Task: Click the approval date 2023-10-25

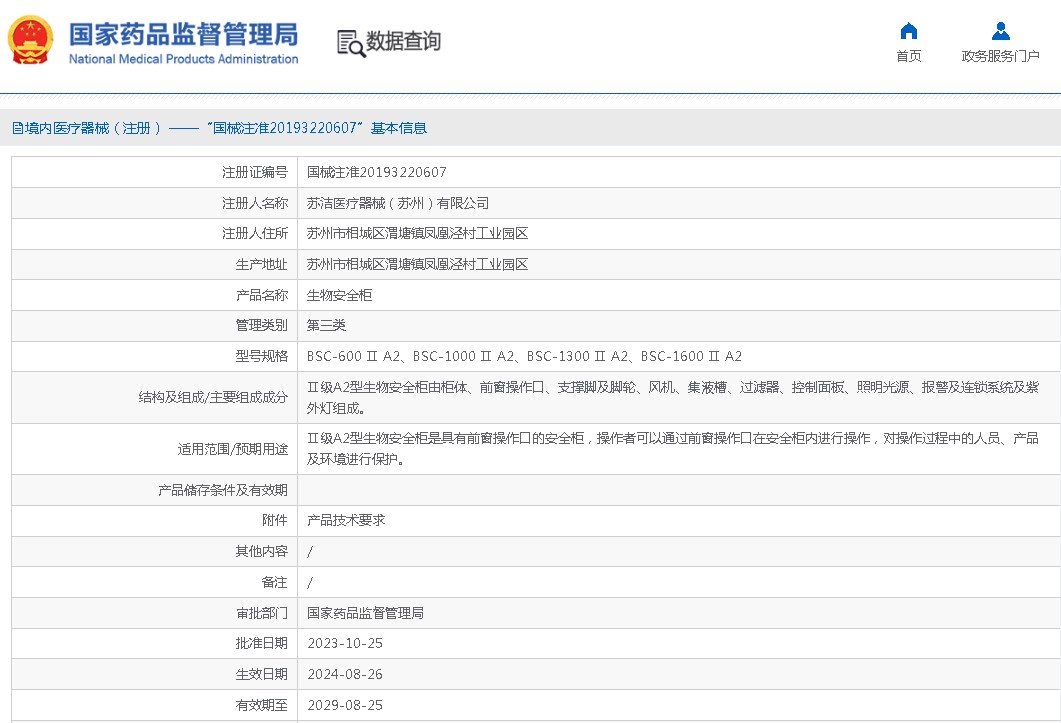Action: tap(345, 643)
